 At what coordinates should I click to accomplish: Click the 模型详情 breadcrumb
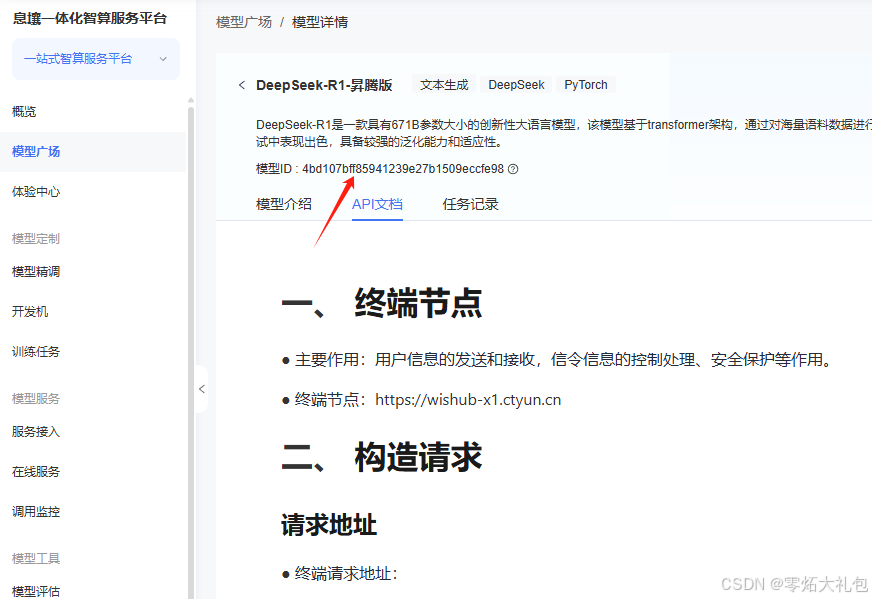pos(320,22)
